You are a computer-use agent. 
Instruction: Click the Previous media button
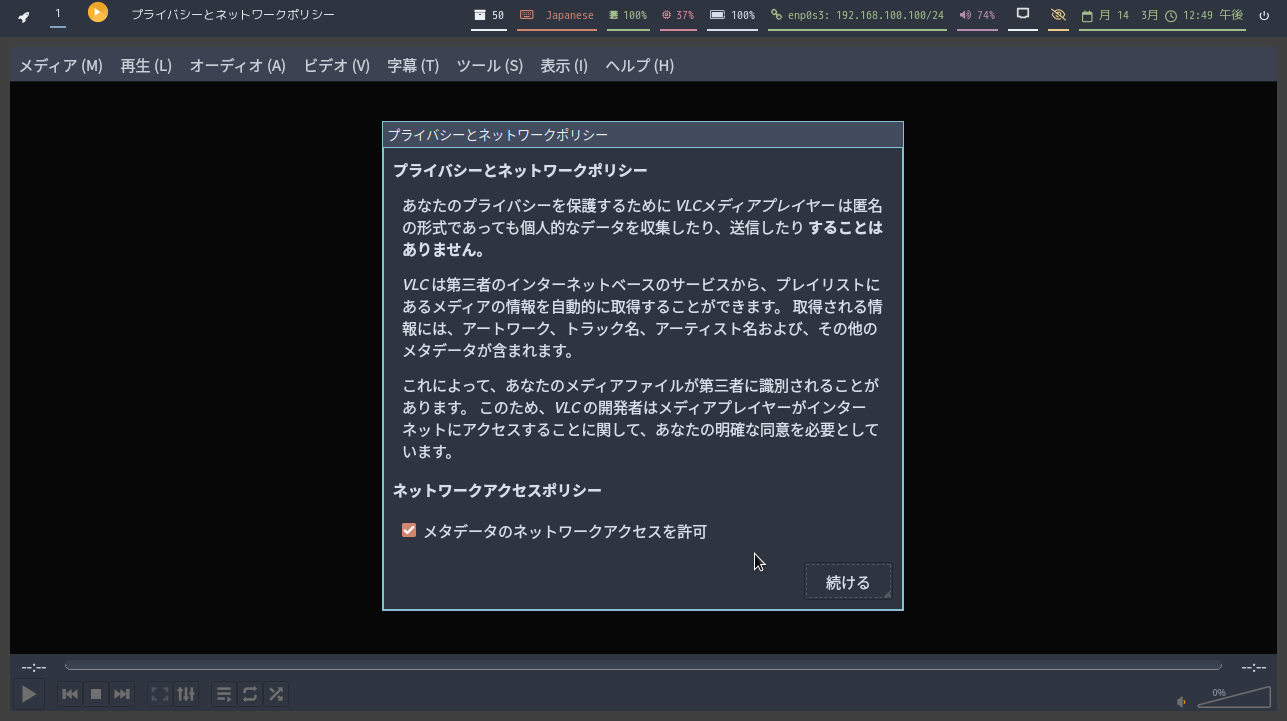70,693
